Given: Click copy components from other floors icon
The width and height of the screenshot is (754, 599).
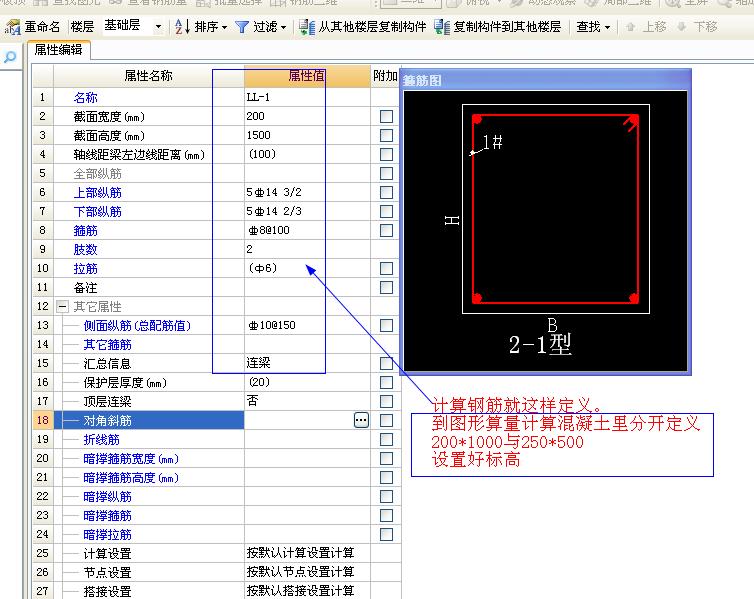Looking at the screenshot, I should (306, 27).
